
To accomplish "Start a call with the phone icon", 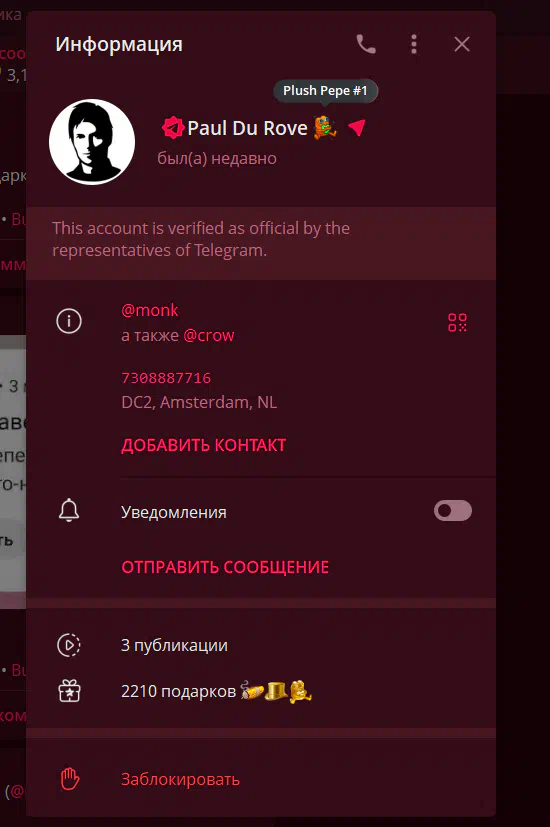I will [x=366, y=44].
